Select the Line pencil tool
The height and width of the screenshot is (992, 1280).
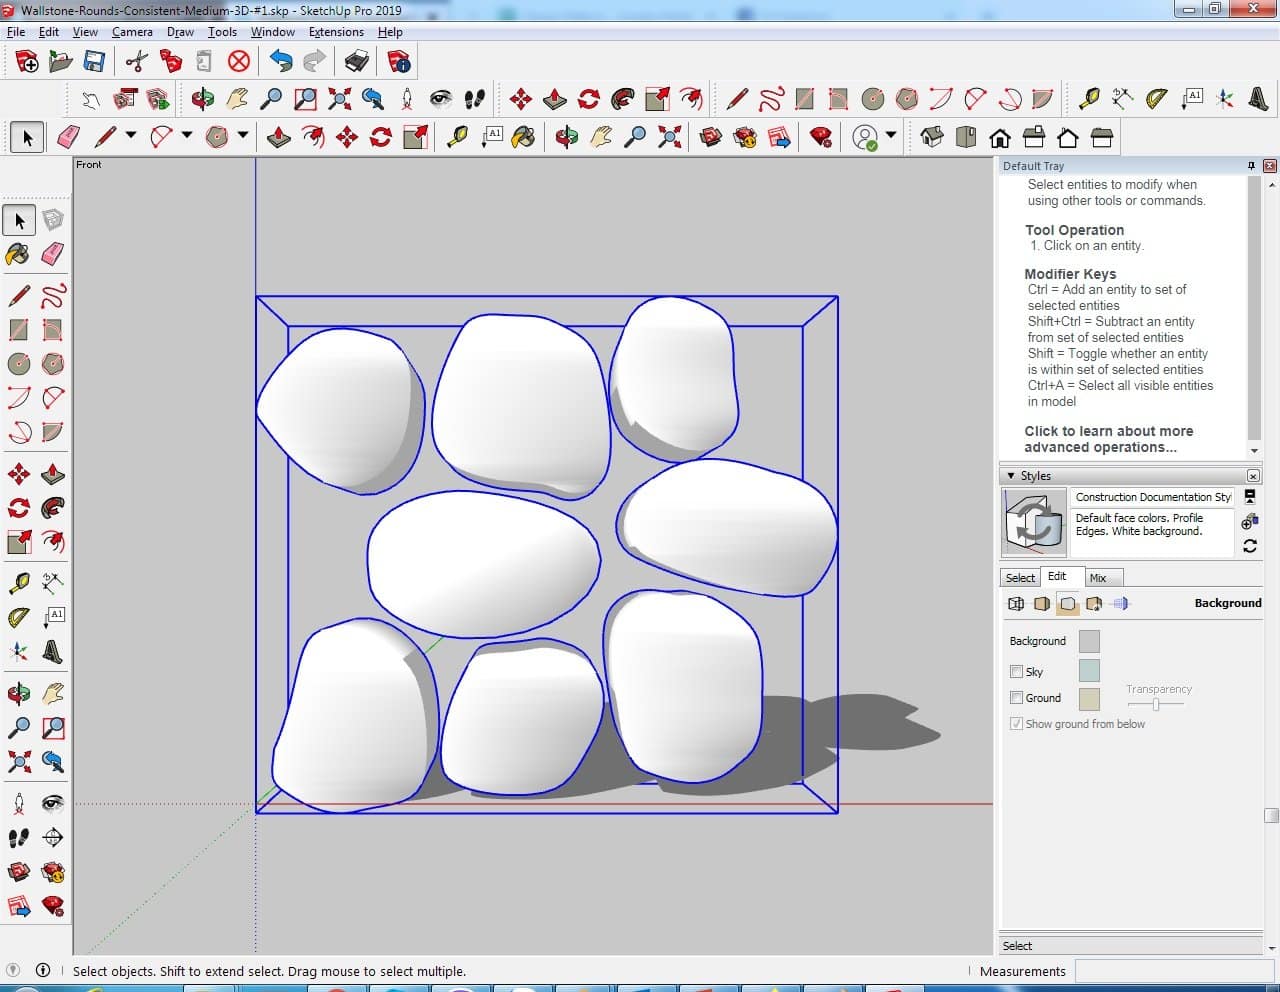(x=18, y=296)
